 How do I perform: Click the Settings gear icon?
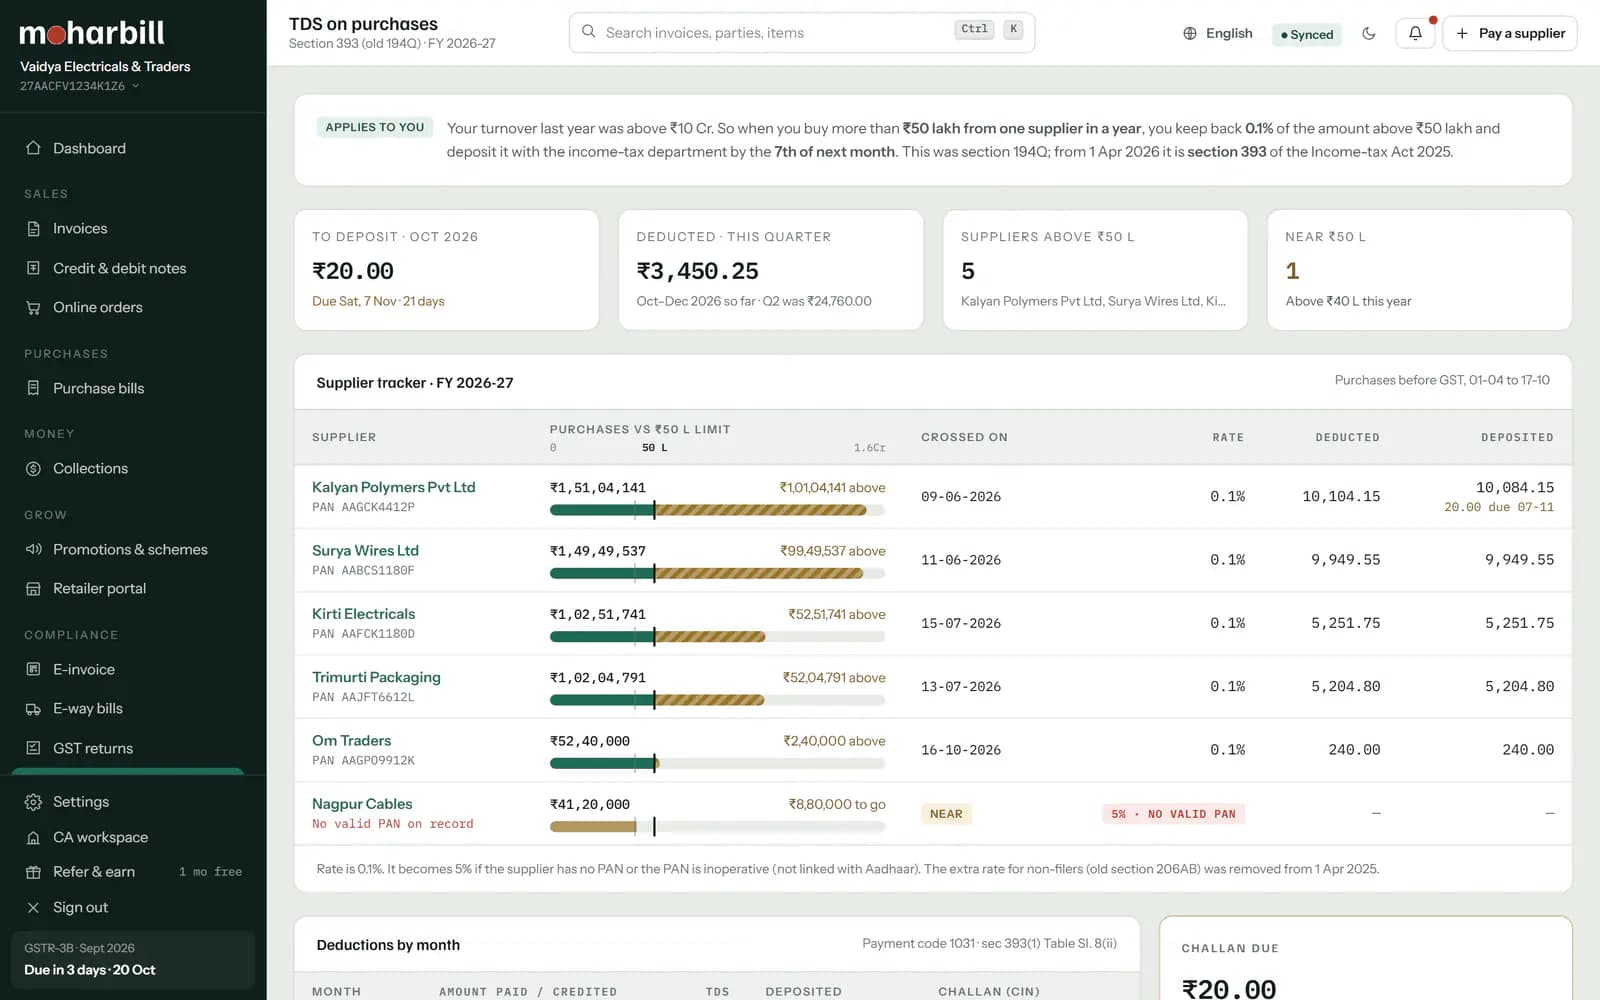pos(33,802)
